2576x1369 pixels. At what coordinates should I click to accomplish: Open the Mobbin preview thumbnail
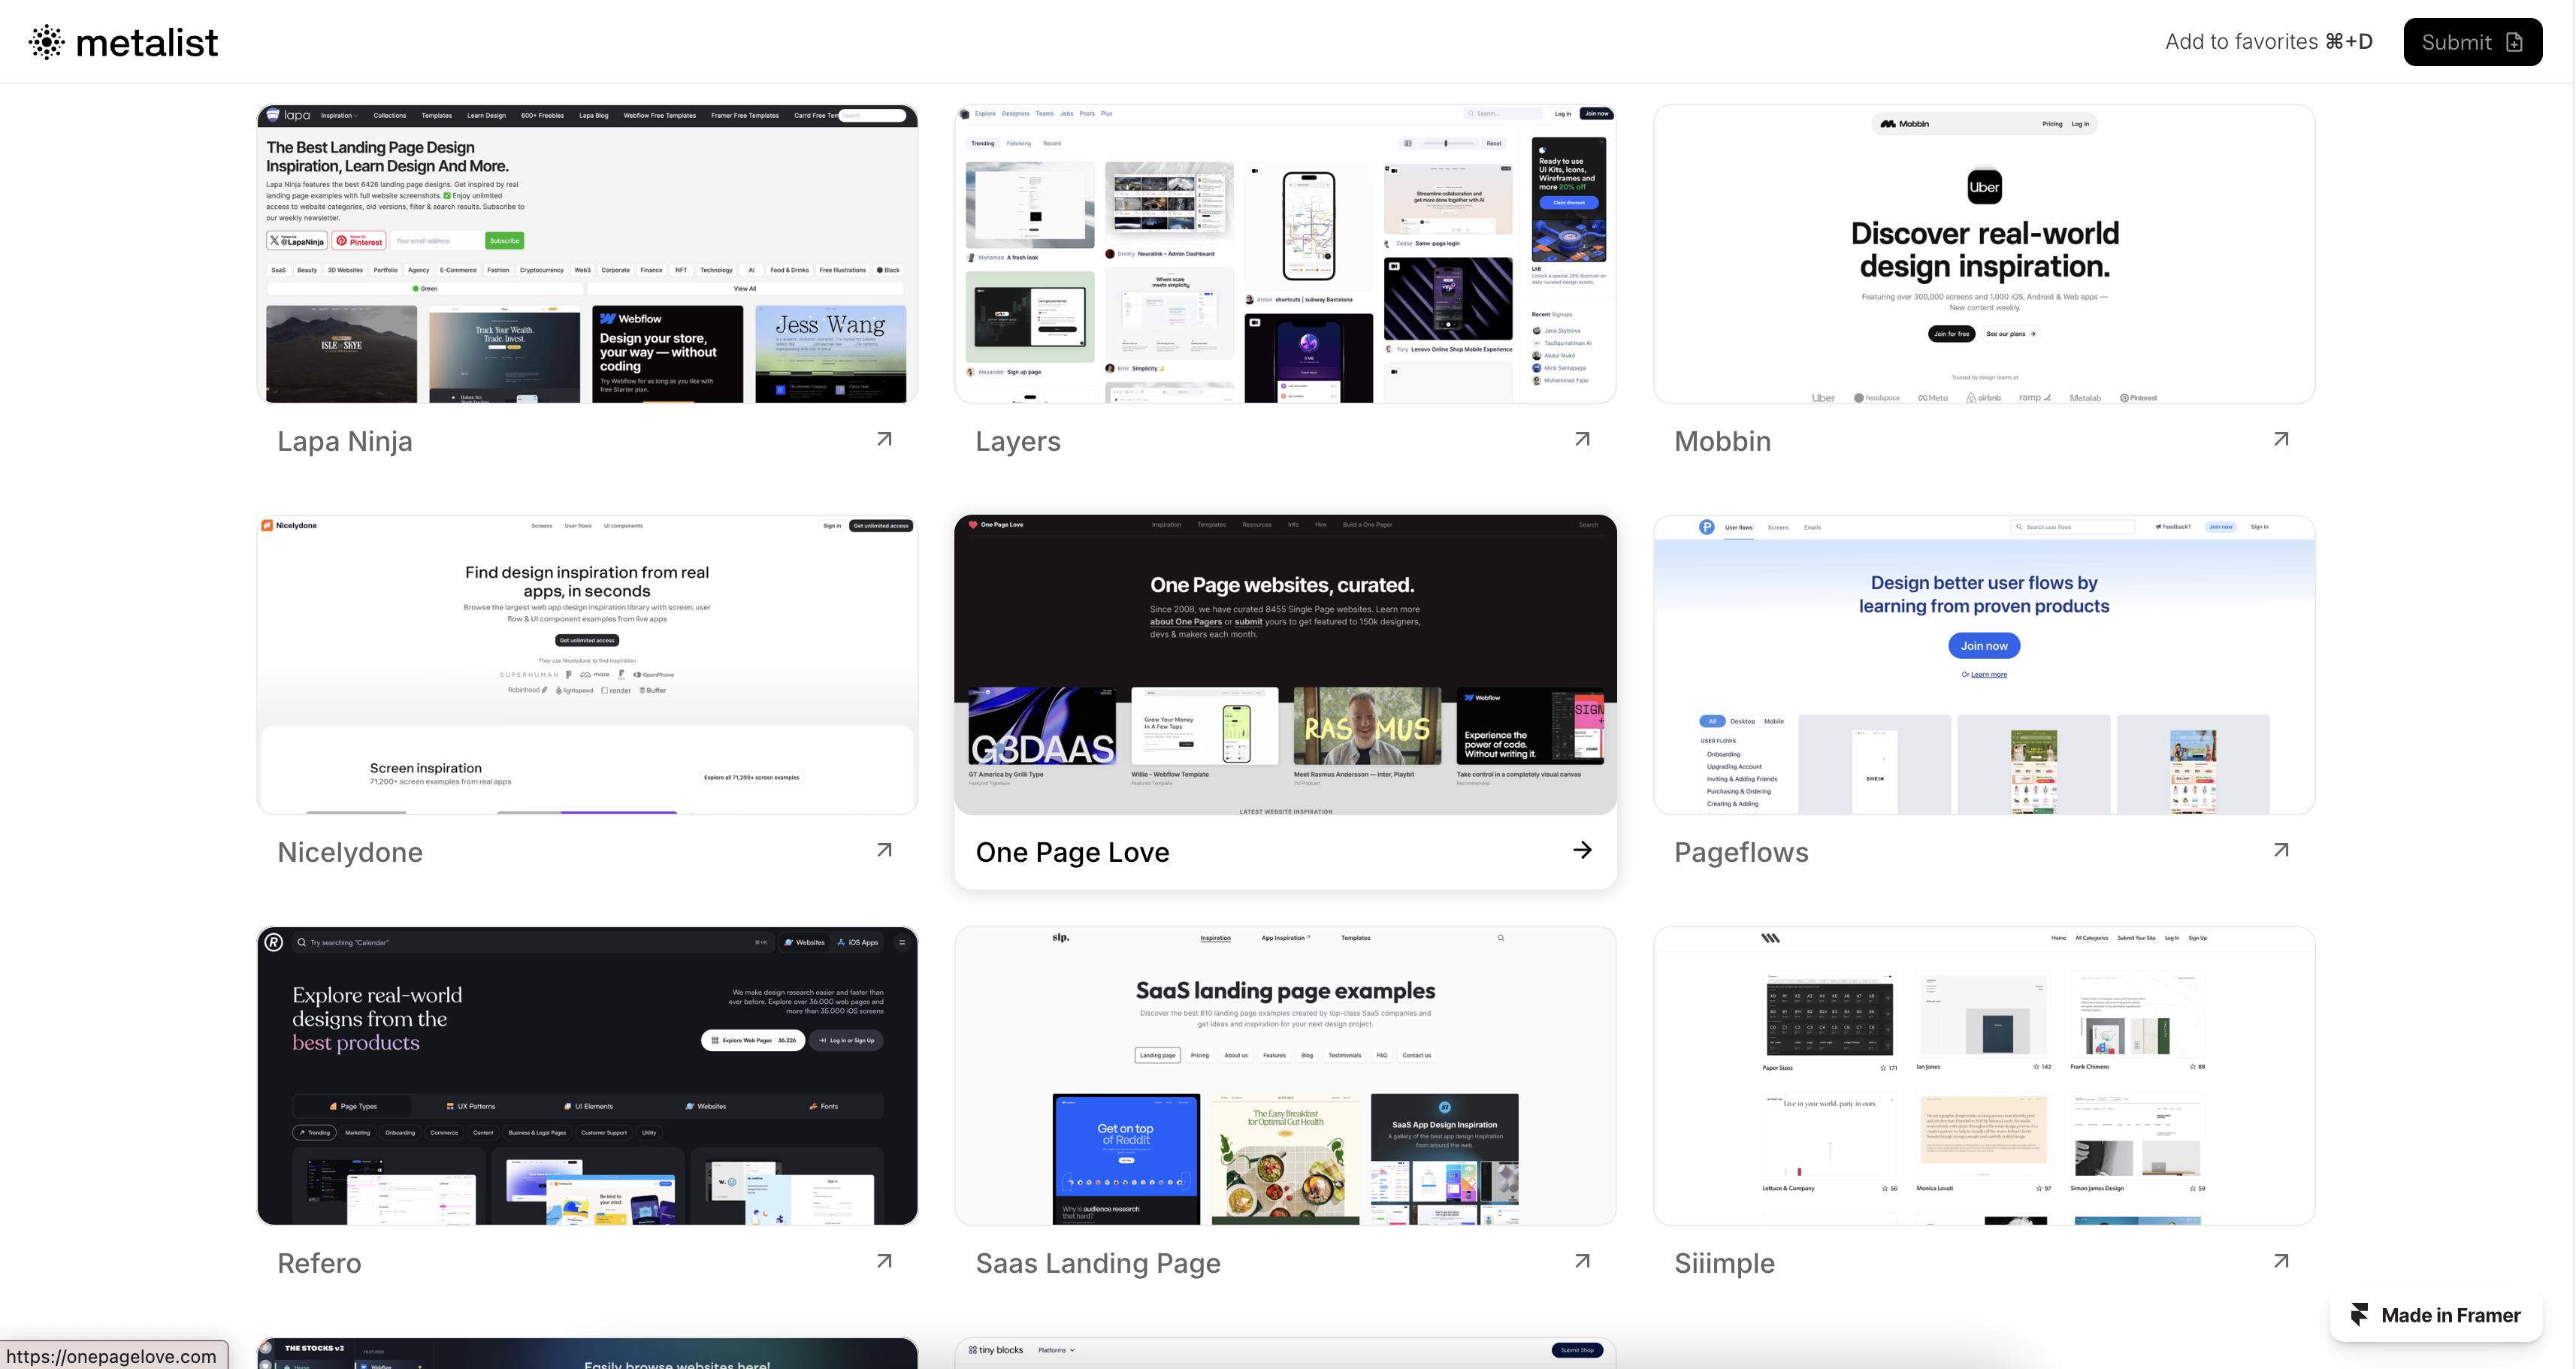tap(1984, 254)
